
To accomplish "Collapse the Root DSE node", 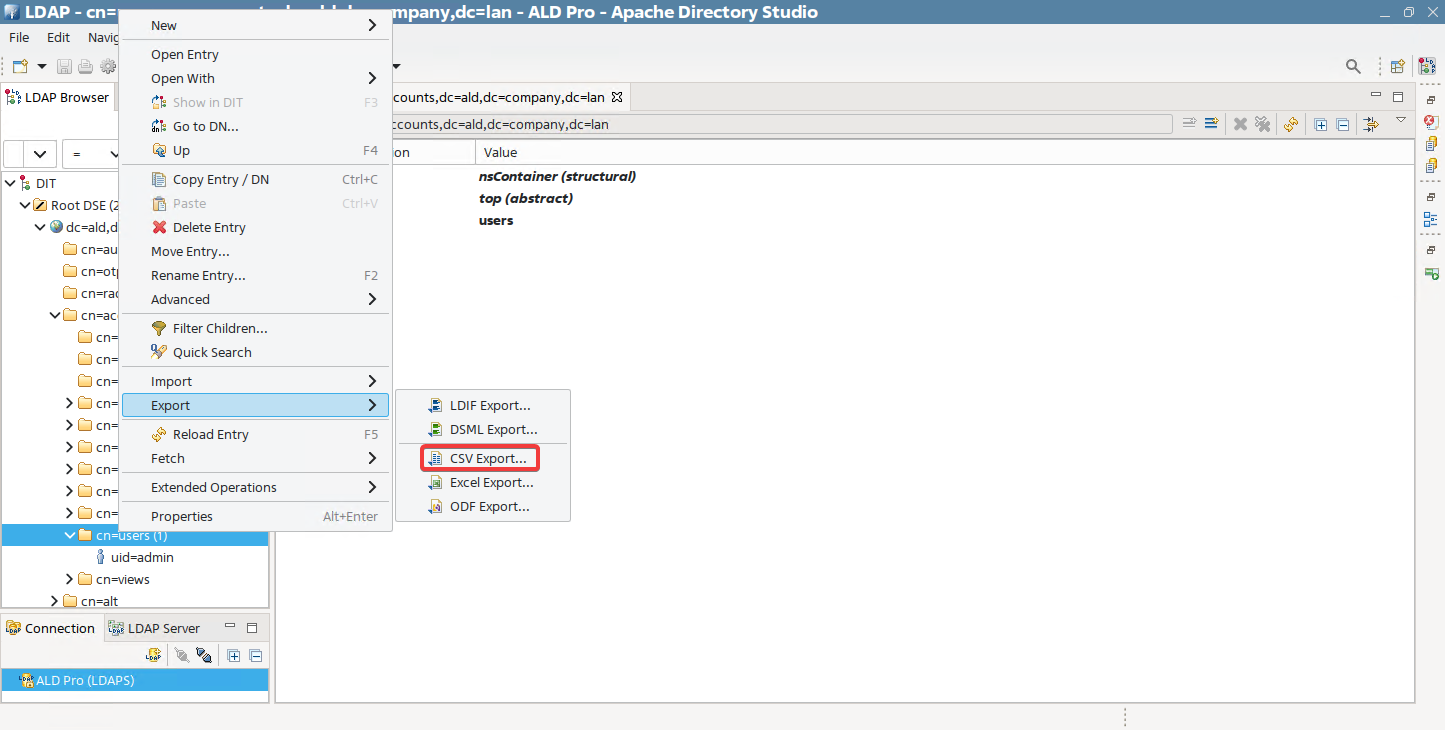I will [24, 205].
